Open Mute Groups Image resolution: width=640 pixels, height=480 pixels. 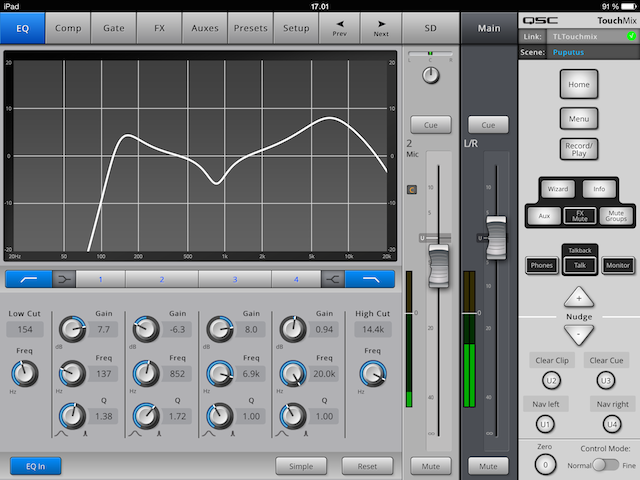click(616, 216)
